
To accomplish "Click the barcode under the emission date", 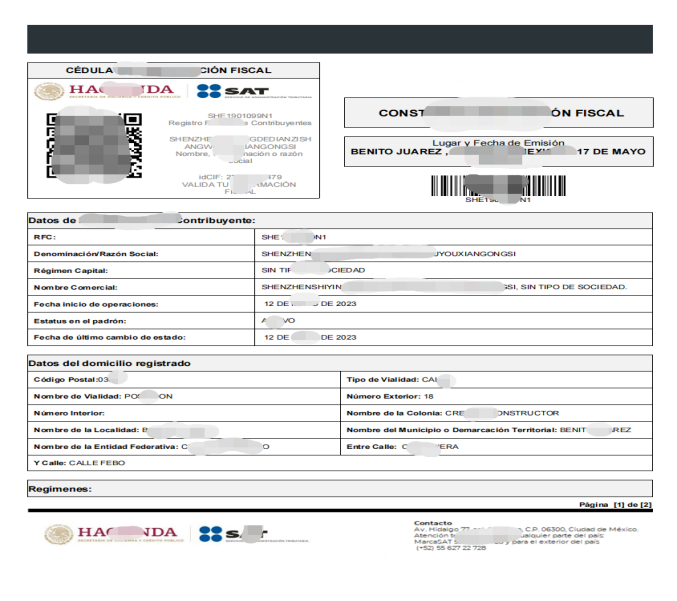I will click(x=498, y=186).
